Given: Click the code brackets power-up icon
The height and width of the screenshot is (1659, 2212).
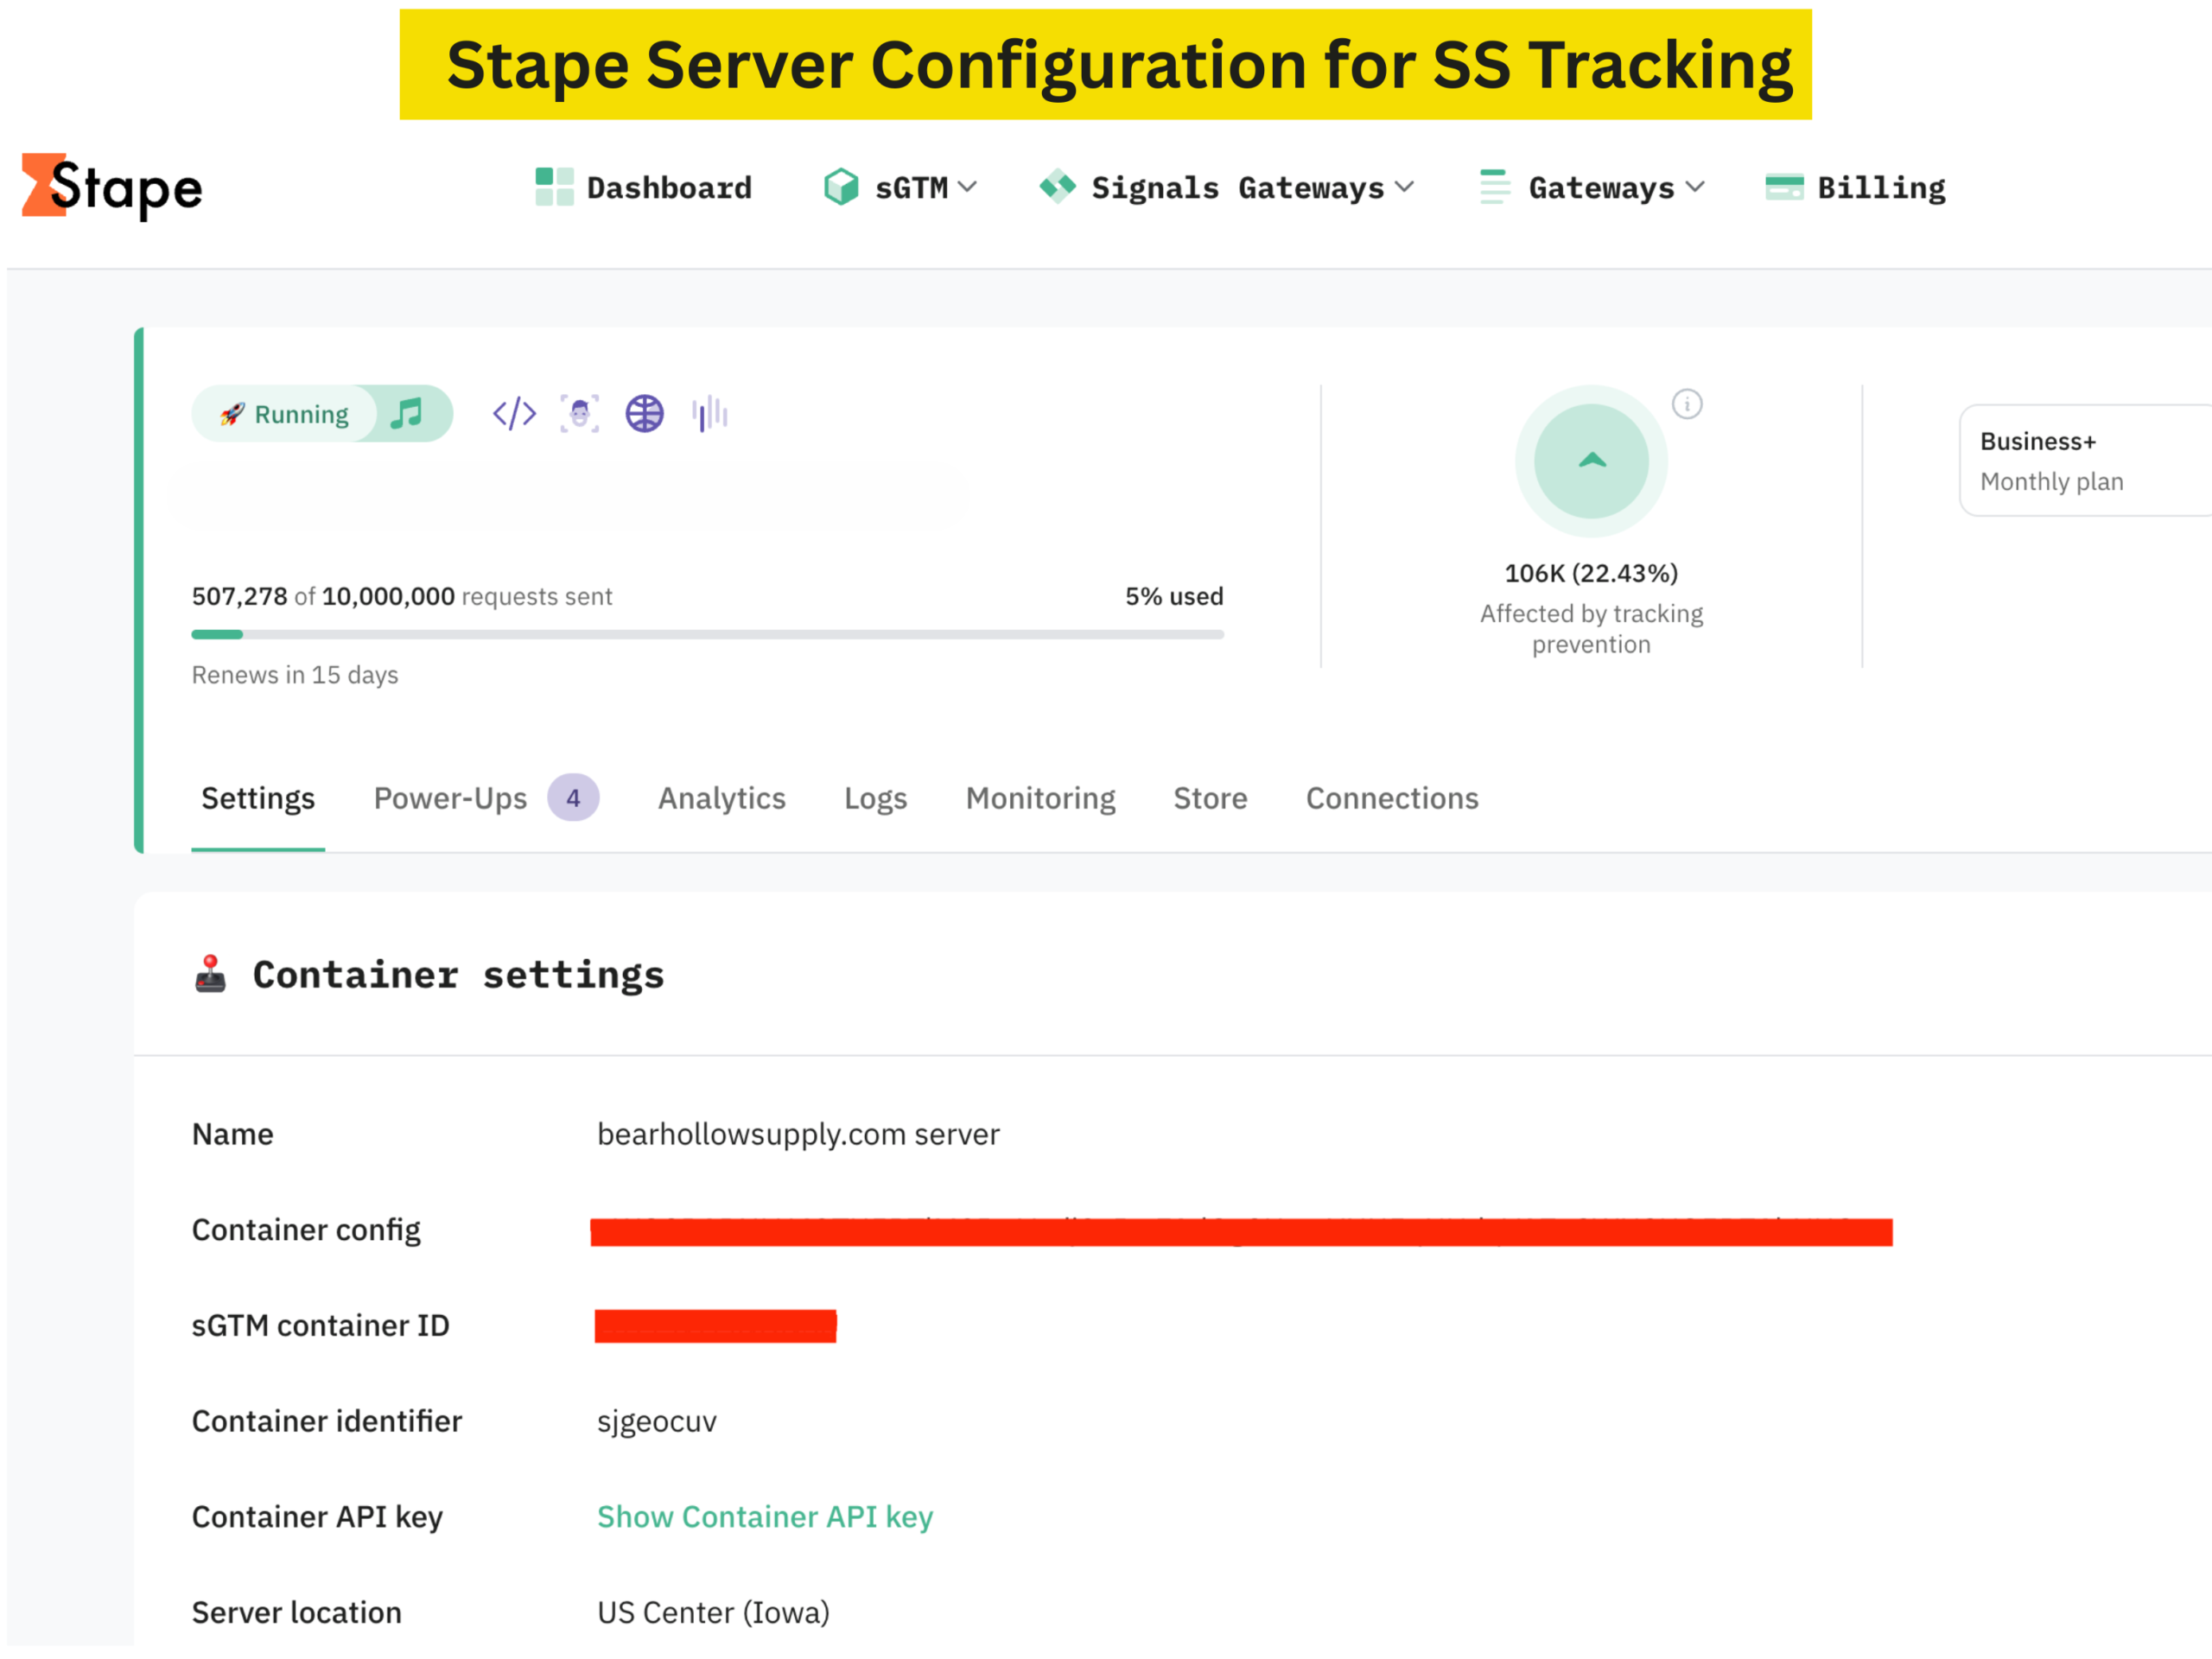Looking at the screenshot, I should click(x=514, y=413).
